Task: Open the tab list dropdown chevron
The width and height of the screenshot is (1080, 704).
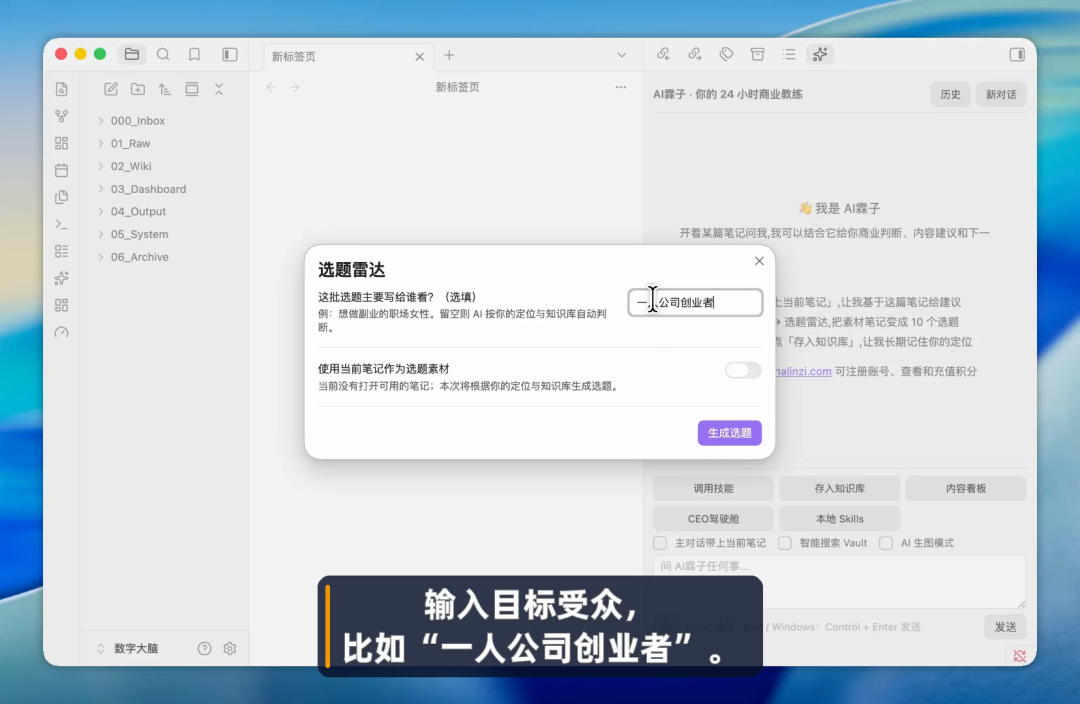Action: pos(621,55)
